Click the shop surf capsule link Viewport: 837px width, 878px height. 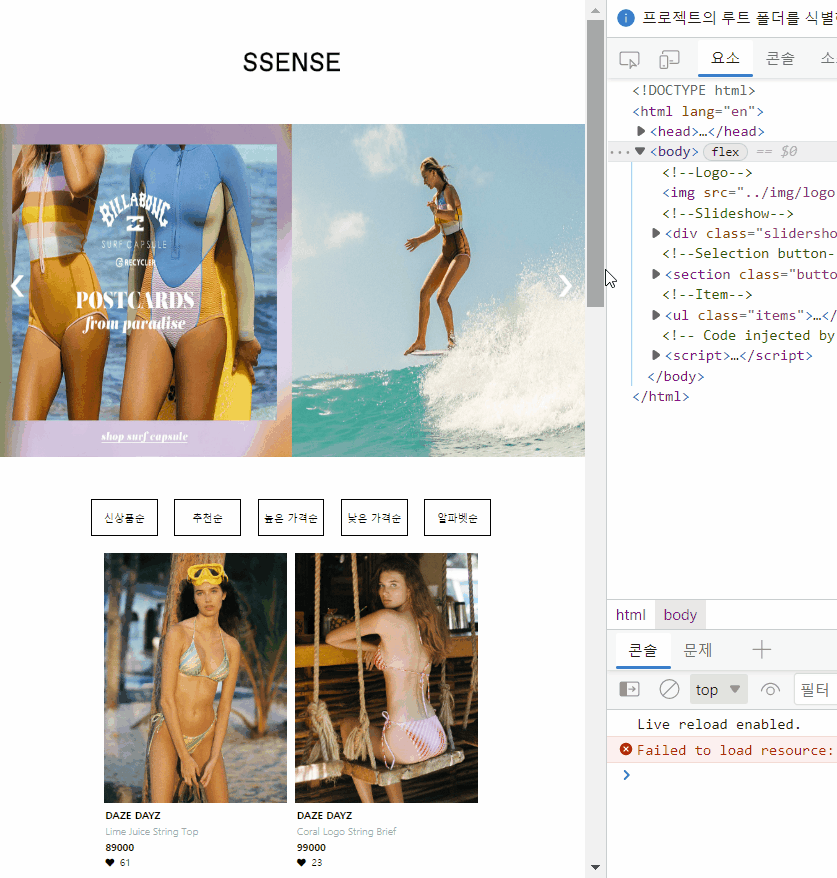point(144,436)
